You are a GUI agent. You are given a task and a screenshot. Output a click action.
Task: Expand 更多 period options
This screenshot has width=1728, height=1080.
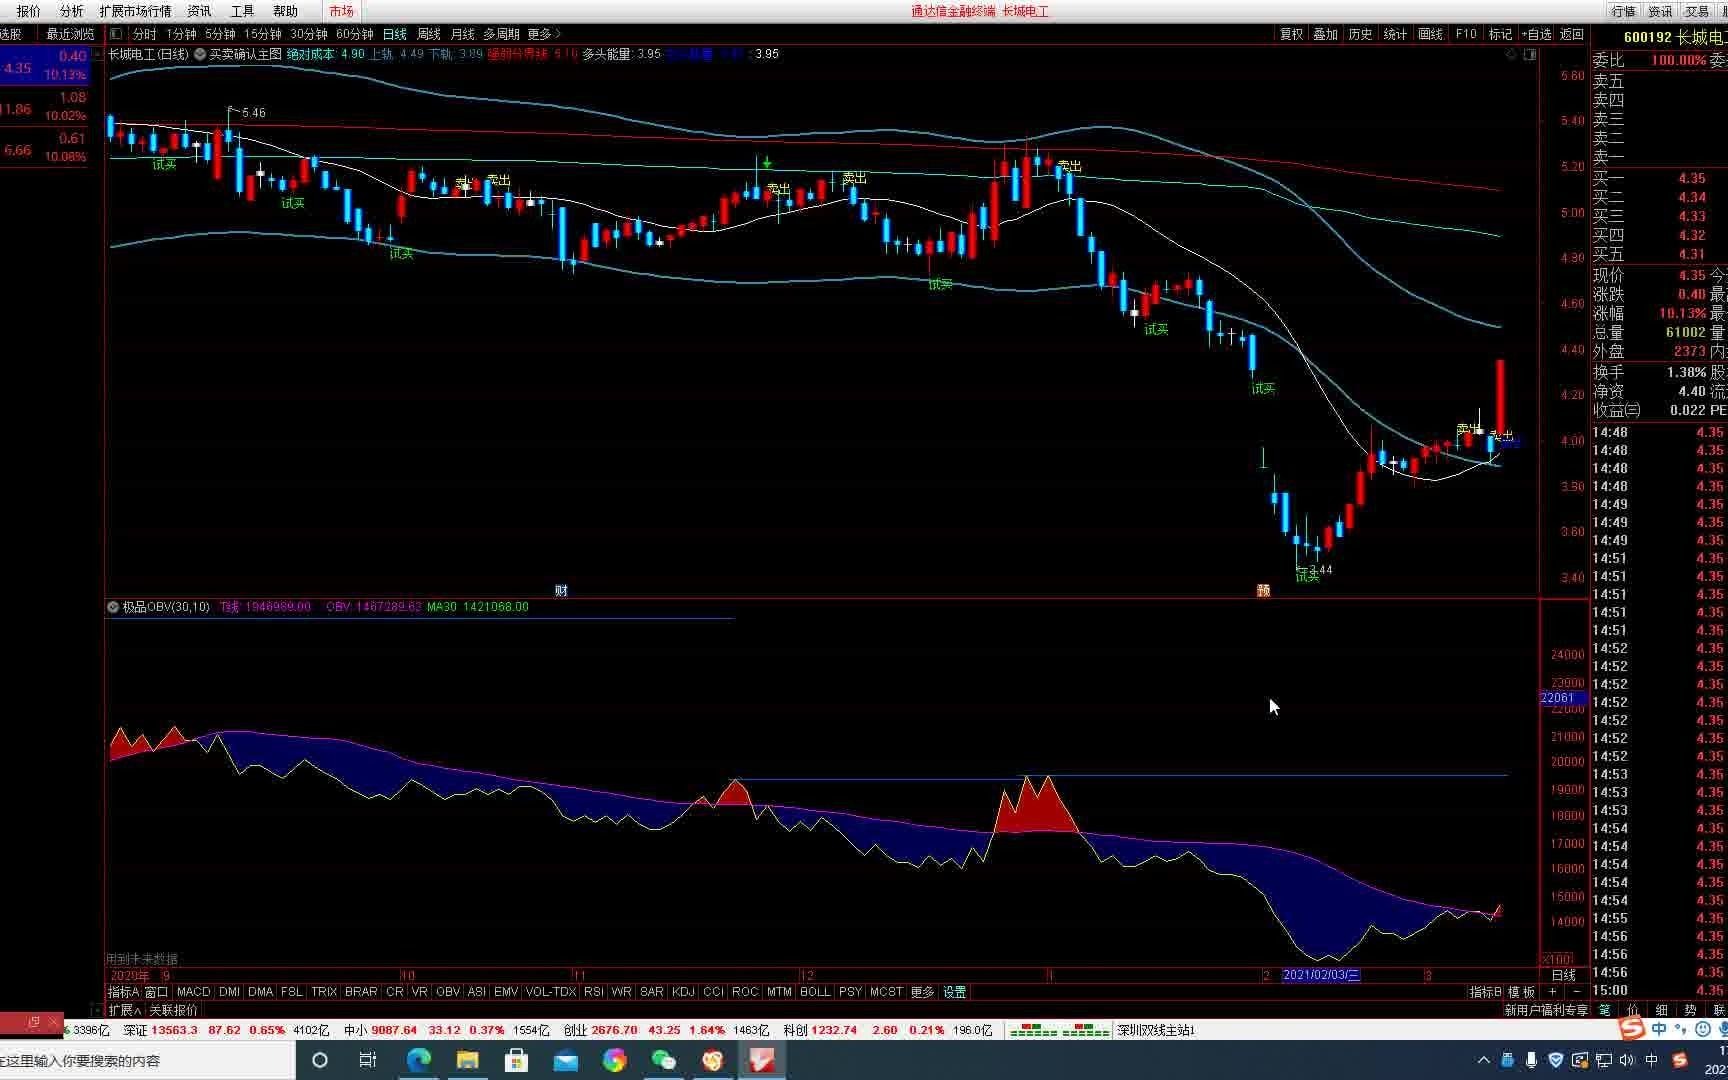tap(544, 34)
